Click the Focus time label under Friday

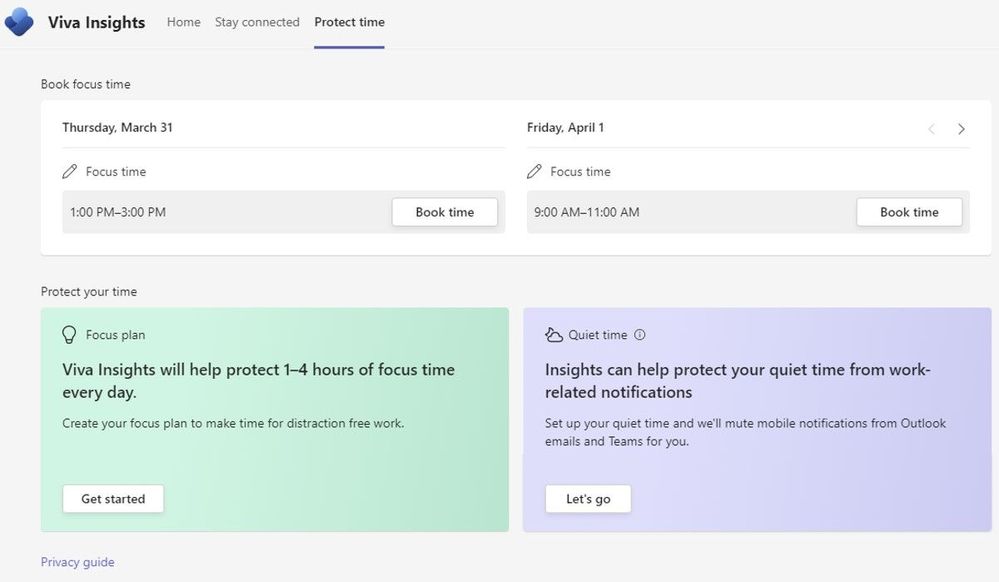(x=580, y=171)
